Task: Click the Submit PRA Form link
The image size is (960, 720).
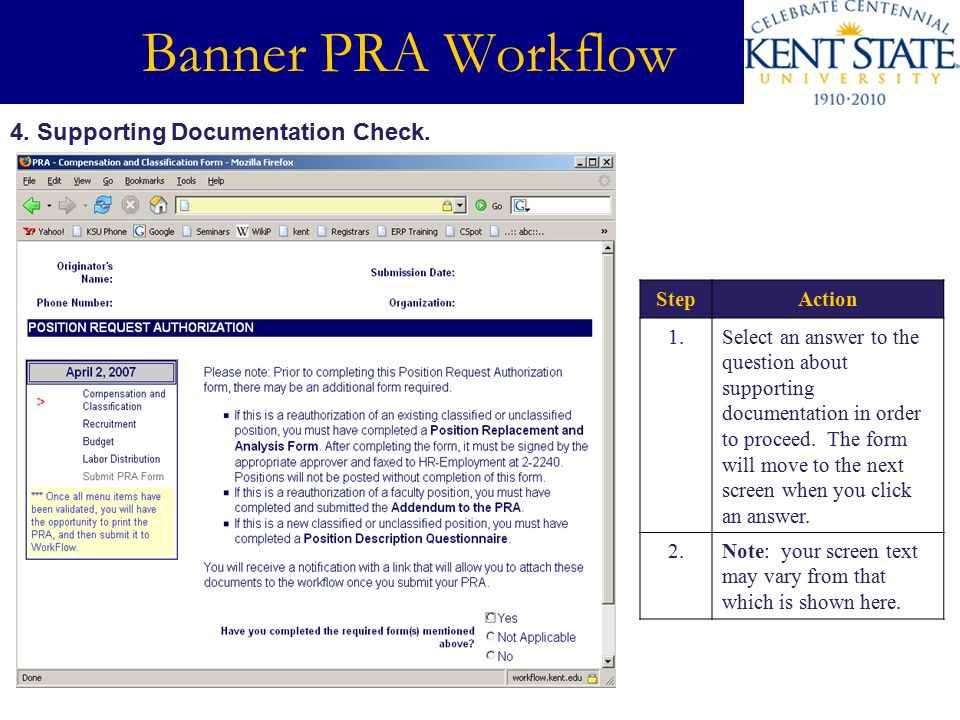Action: tap(123, 476)
